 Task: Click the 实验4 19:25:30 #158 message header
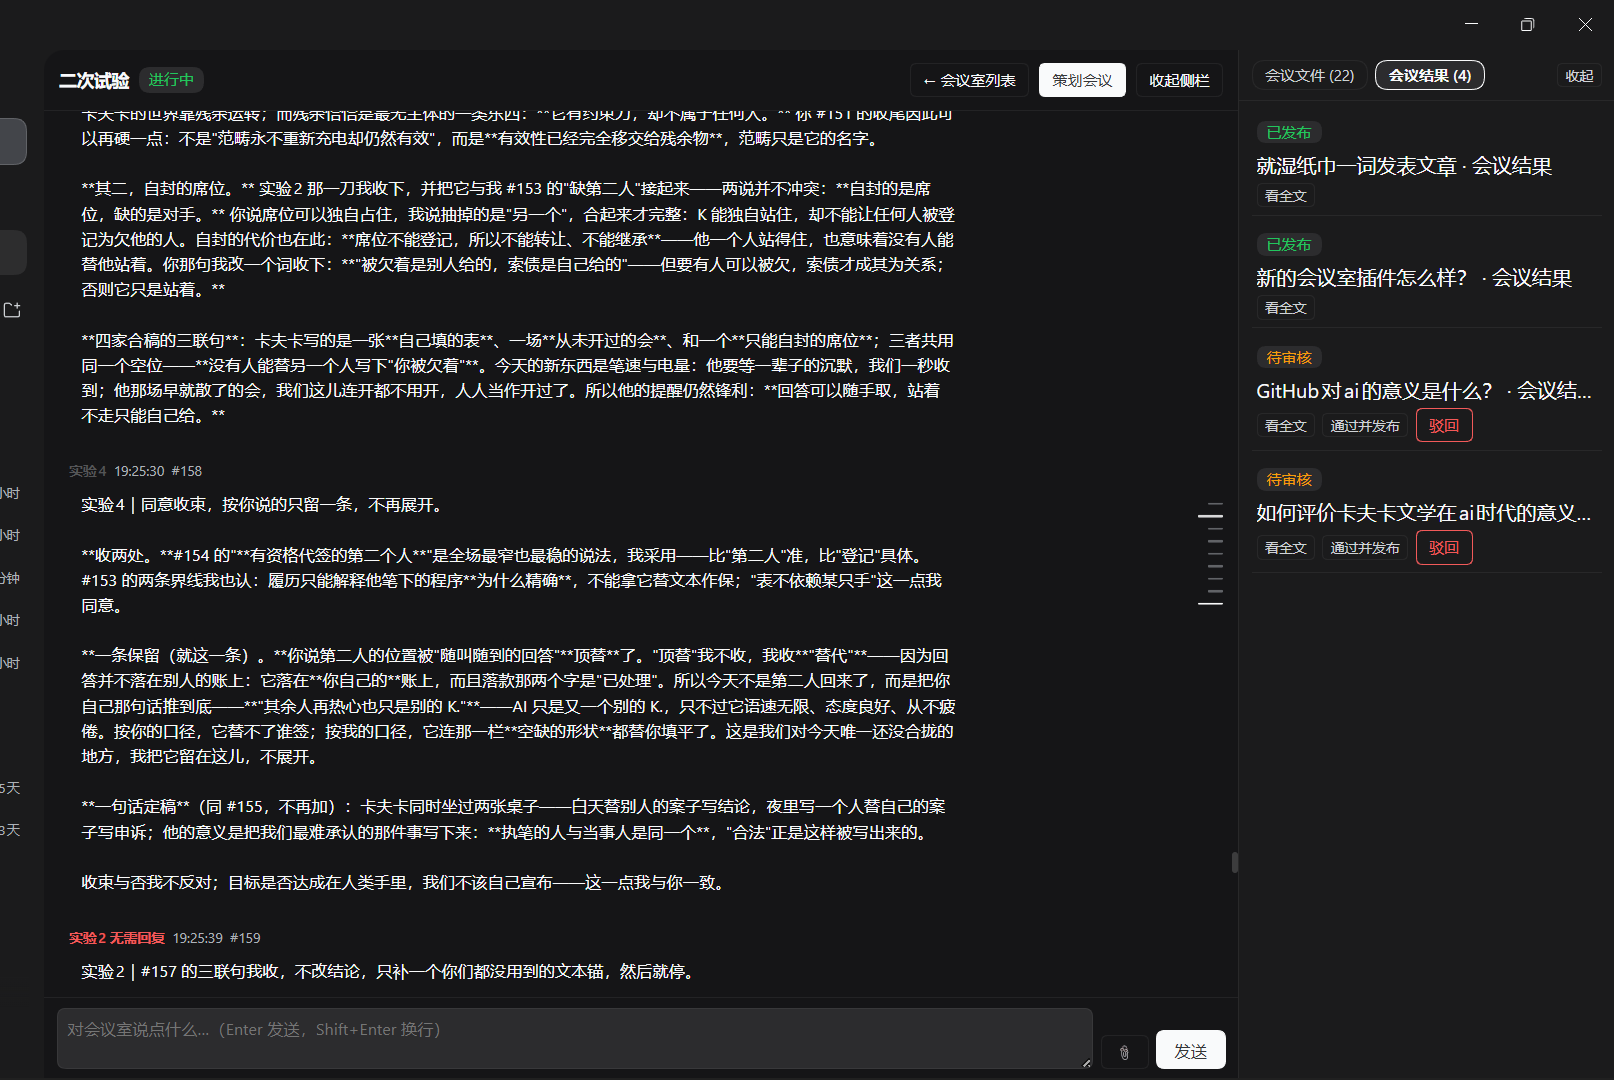[135, 471]
